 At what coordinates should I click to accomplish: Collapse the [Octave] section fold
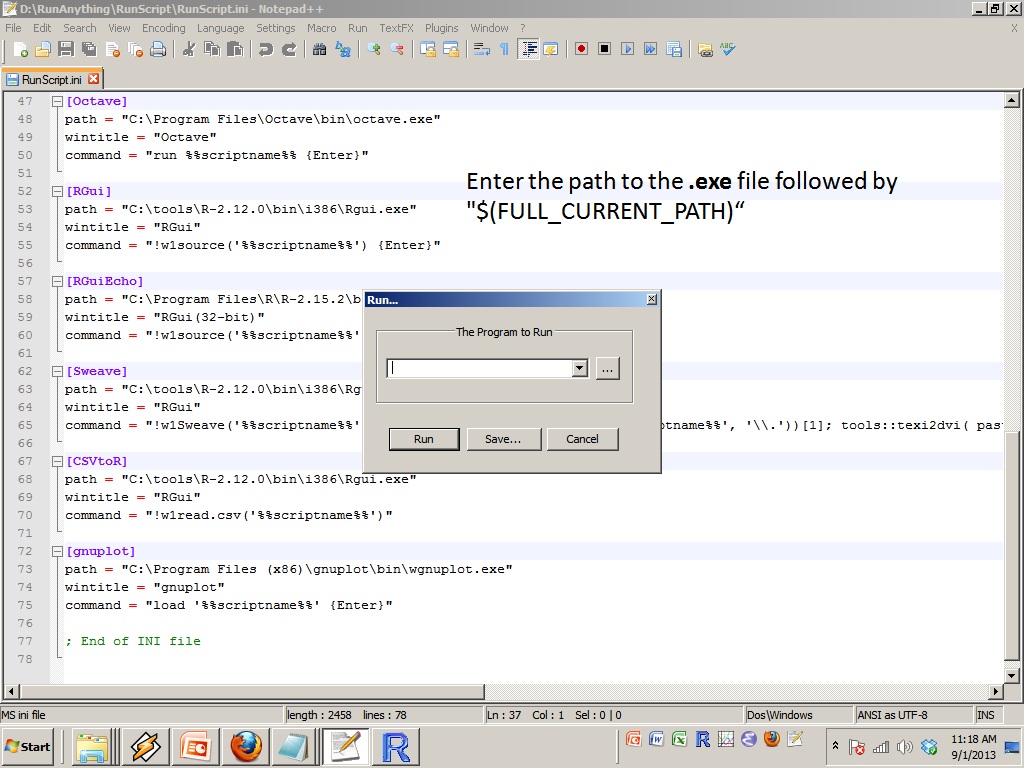click(x=57, y=101)
